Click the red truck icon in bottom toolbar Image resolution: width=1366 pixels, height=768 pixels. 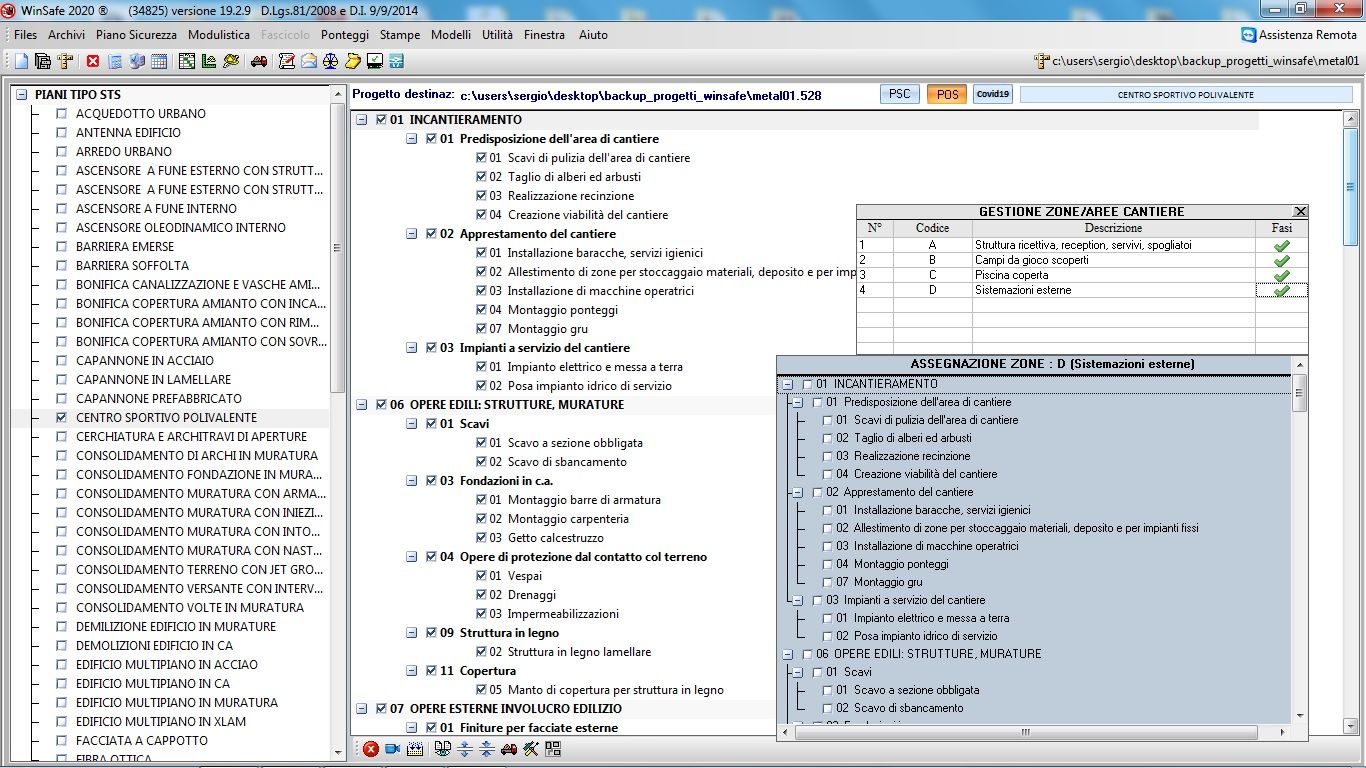(509, 749)
